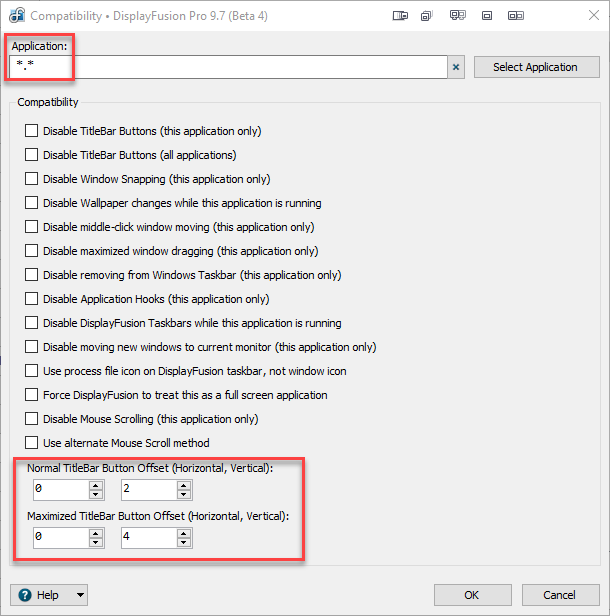The height and width of the screenshot is (616, 610).
Task: Click the first DisplayFusion titlebar button icon
Action: tap(400, 16)
